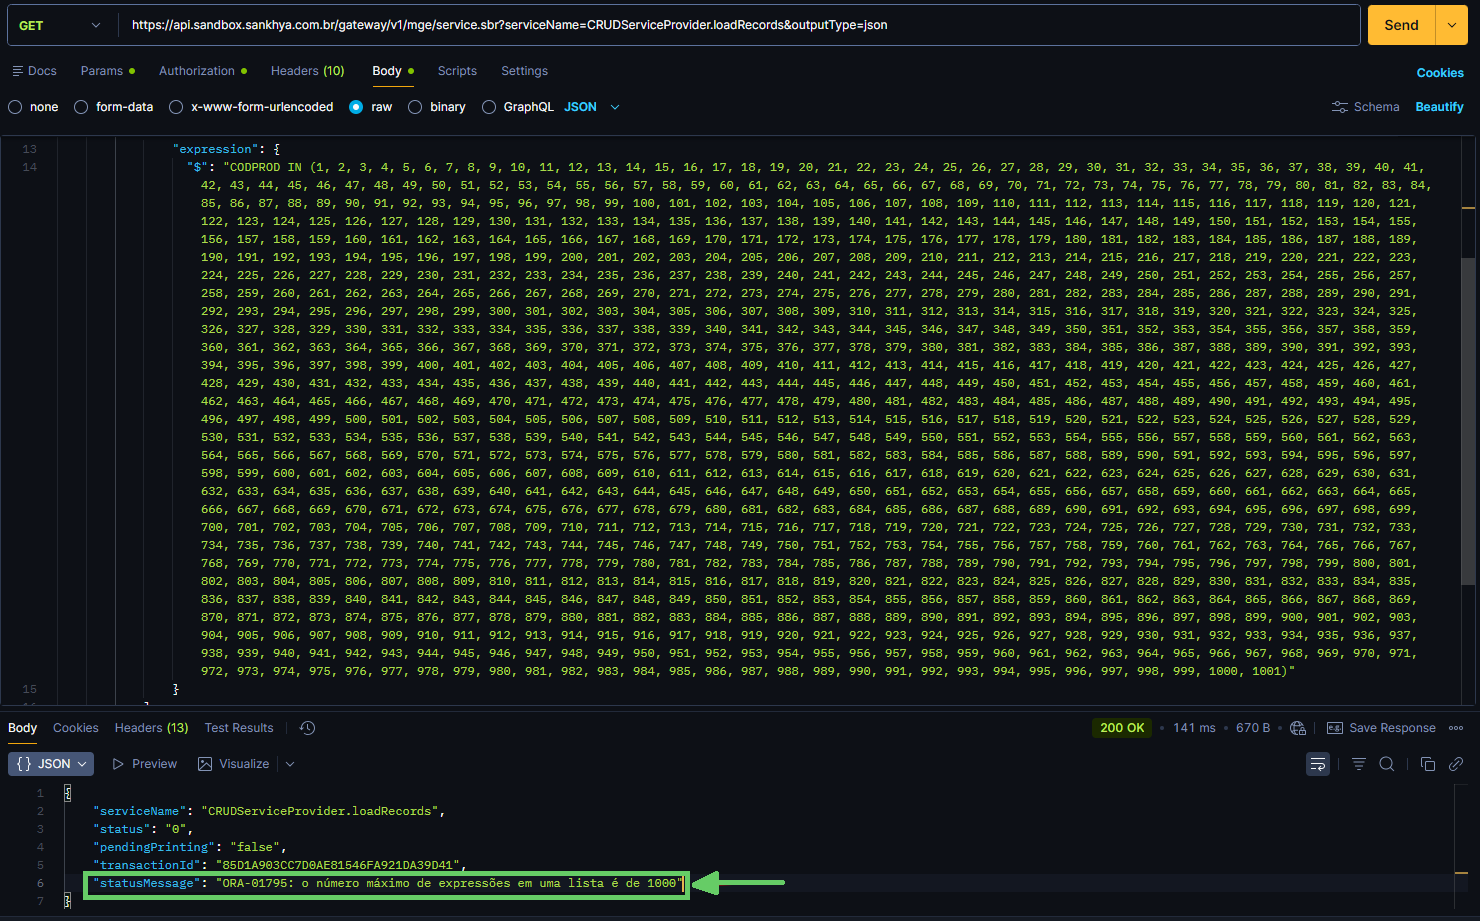The image size is (1480, 921).
Task: Beautify the request body
Action: coord(1439,107)
